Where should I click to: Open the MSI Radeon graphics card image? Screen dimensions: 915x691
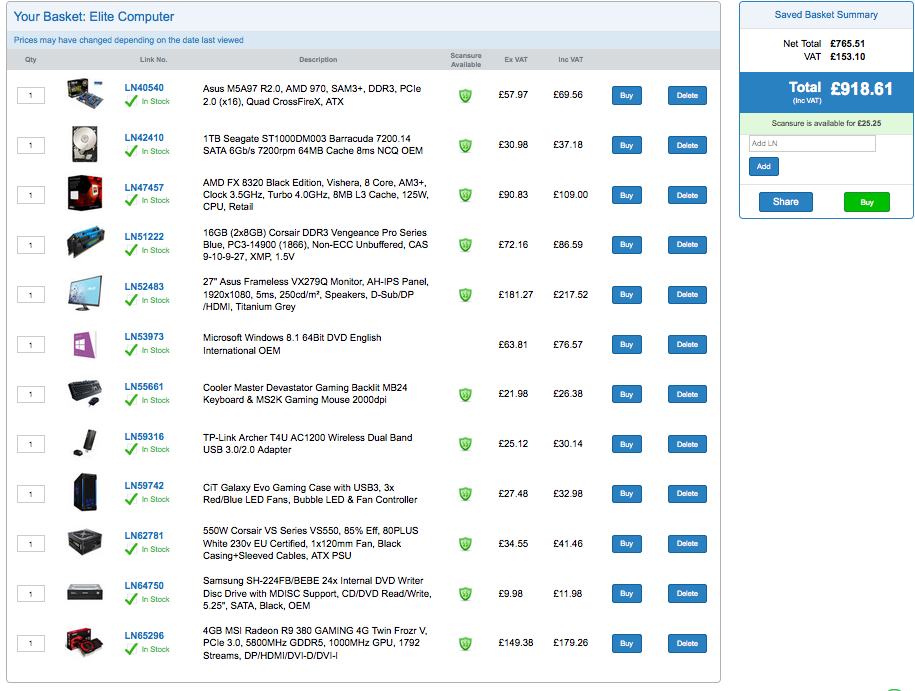[85, 642]
